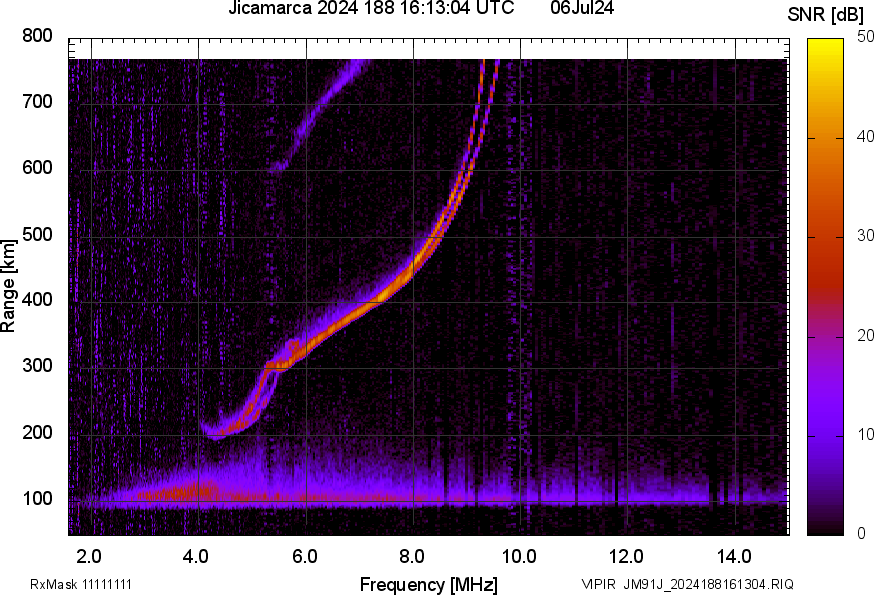Image resolution: width=874 pixels, height=595 pixels.
Task: Click the 10.0 frequency tick label
Action: [519, 555]
